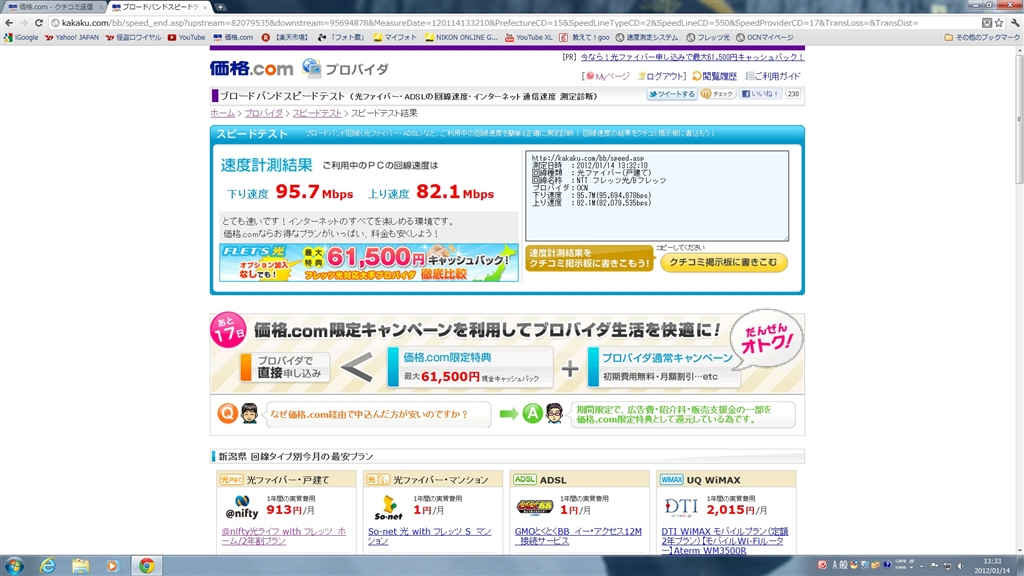Click the So-net provider logo

[389, 508]
